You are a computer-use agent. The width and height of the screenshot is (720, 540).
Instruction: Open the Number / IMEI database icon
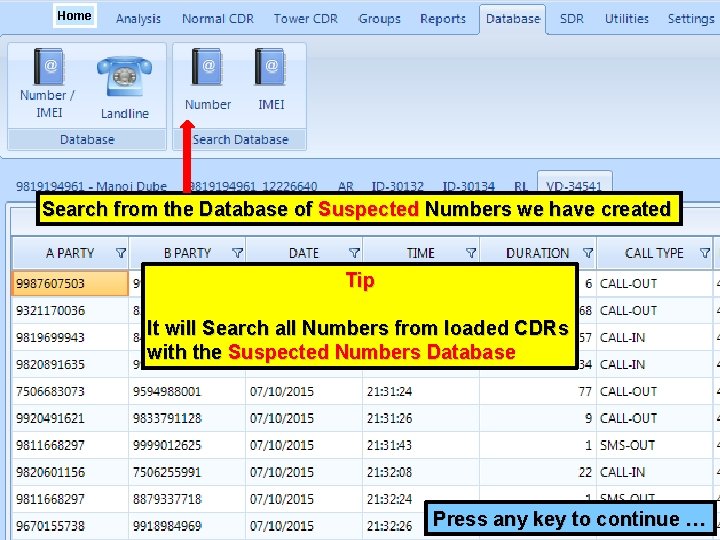tap(48, 83)
